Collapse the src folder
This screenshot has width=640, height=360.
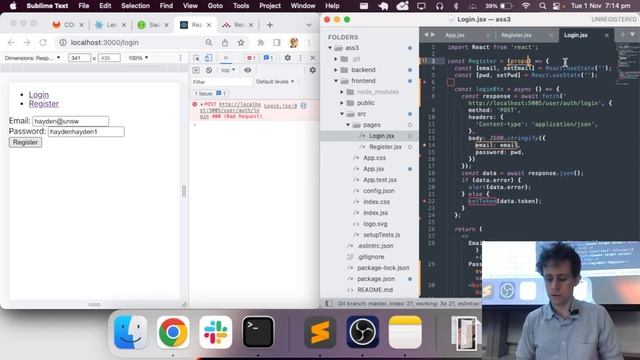click(342, 114)
